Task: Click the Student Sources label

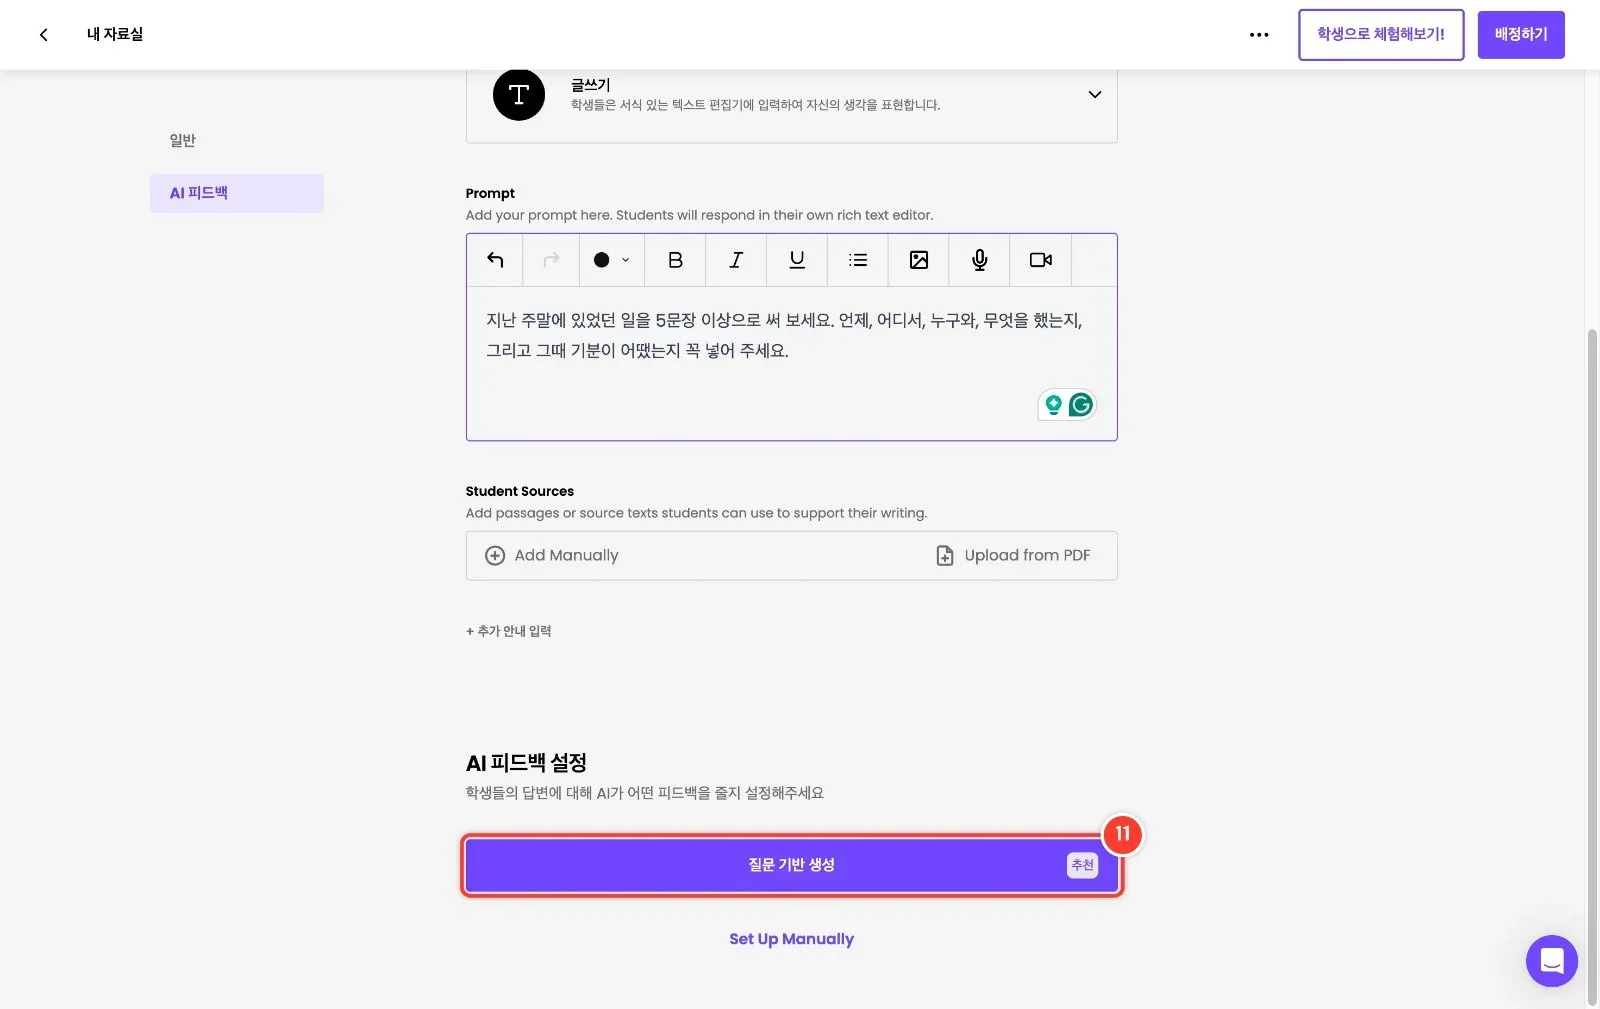Action: [520, 491]
